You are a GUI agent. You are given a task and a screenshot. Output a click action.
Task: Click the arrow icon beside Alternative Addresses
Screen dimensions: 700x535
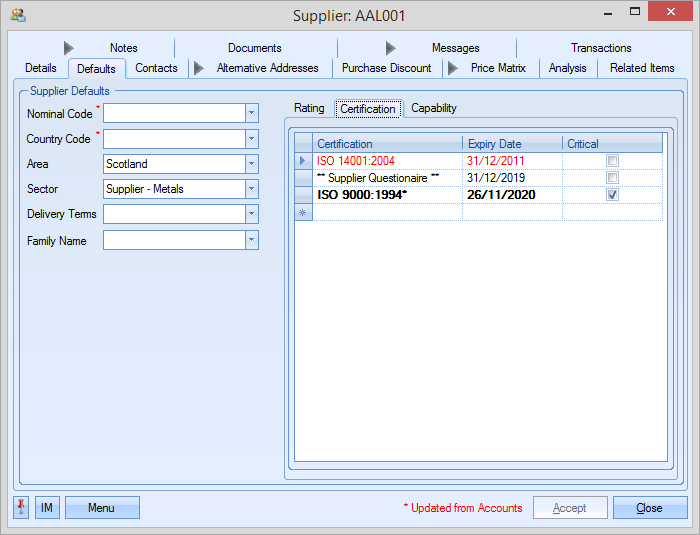tap(199, 68)
